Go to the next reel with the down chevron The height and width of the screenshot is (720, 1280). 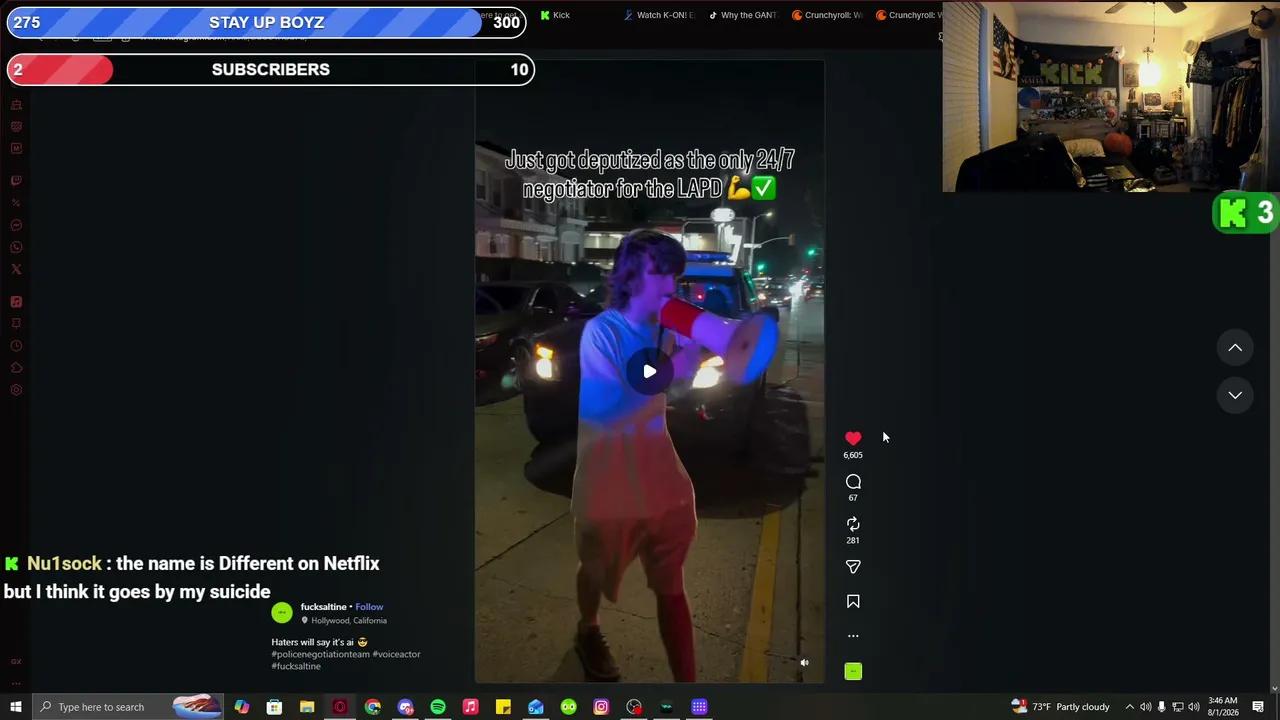click(1235, 395)
